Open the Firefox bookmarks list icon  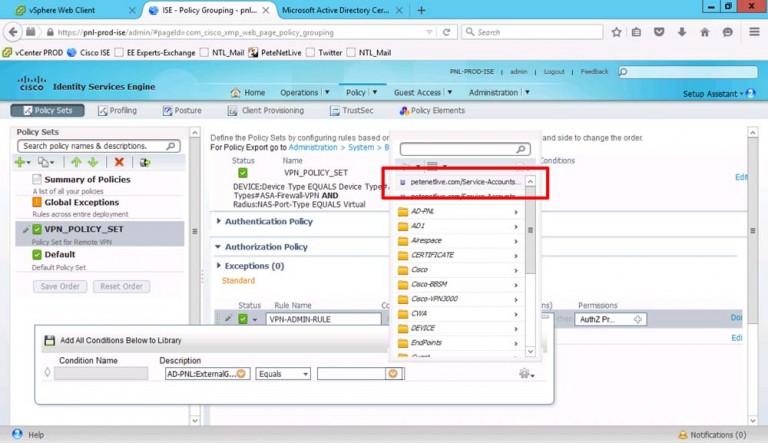[x=636, y=32]
